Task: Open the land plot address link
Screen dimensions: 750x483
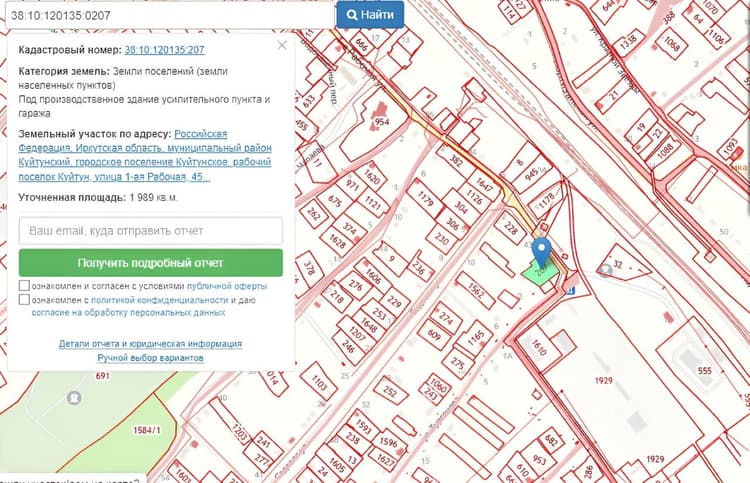Action: click(145, 155)
